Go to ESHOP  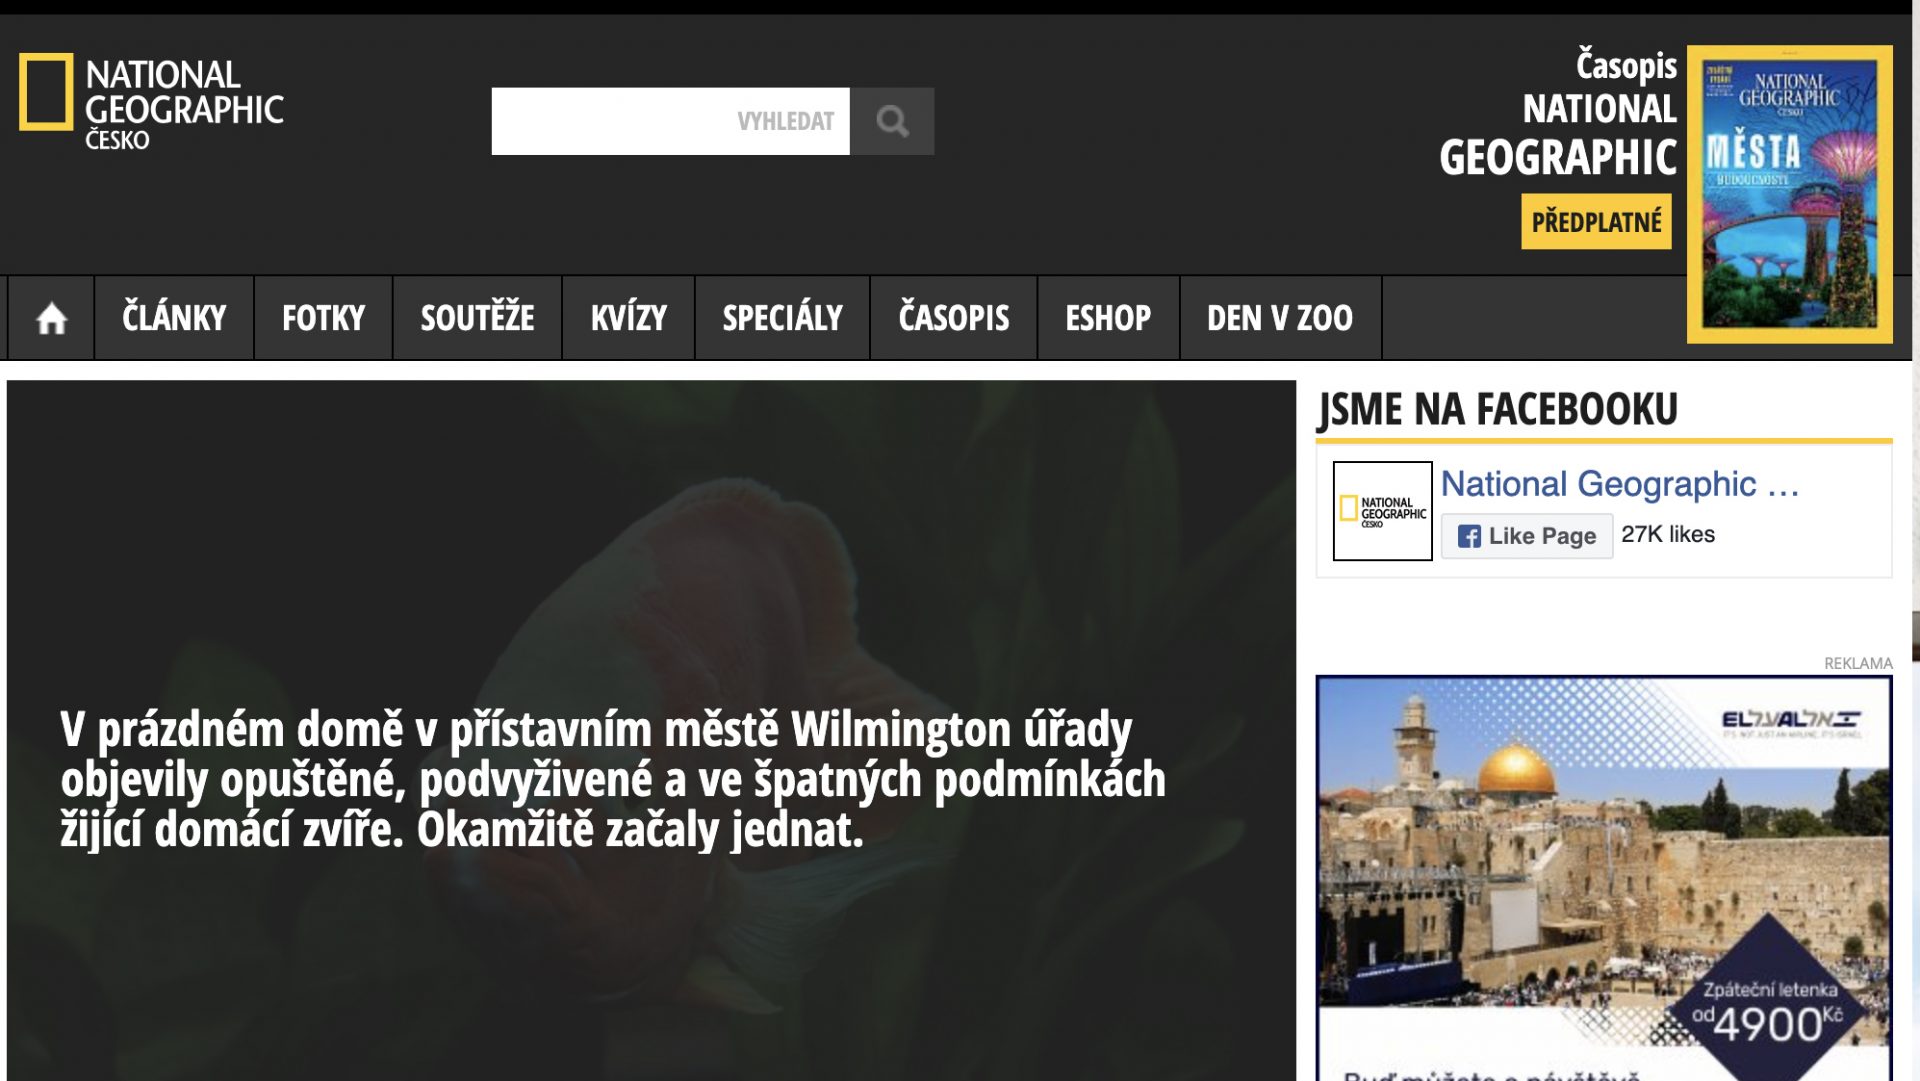[x=1108, y=318]
